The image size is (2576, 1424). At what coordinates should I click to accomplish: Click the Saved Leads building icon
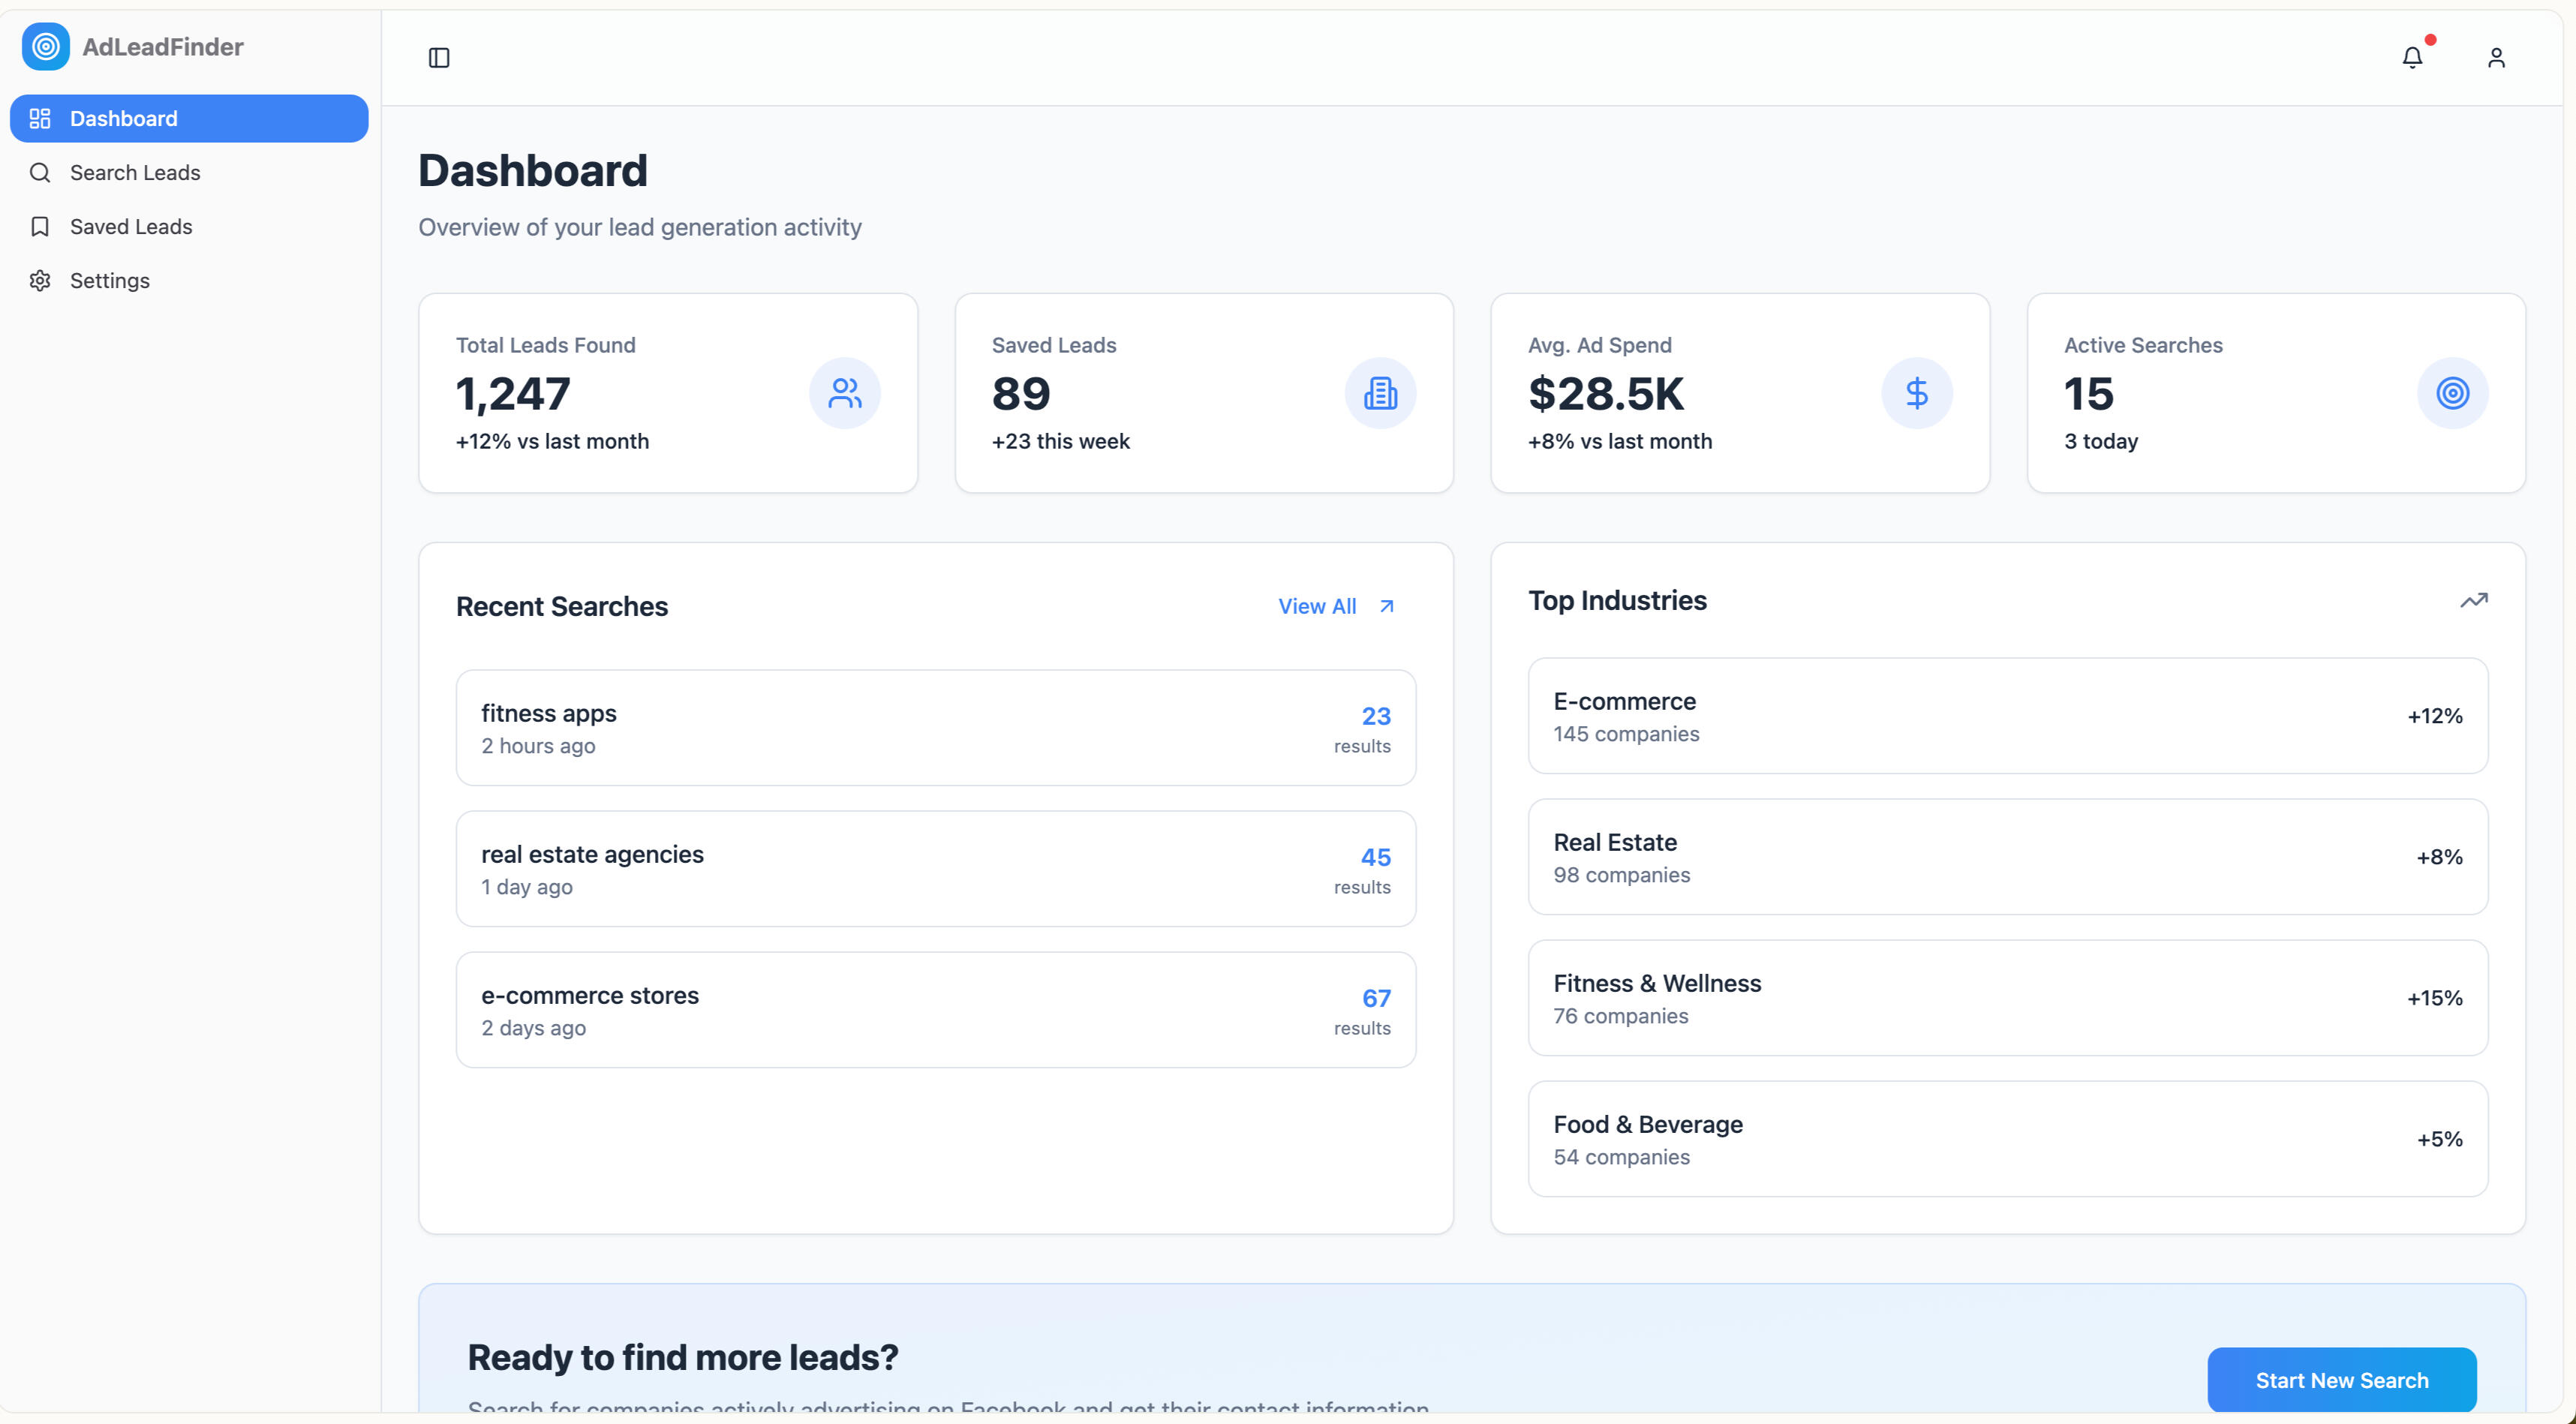coord(1380,393)
